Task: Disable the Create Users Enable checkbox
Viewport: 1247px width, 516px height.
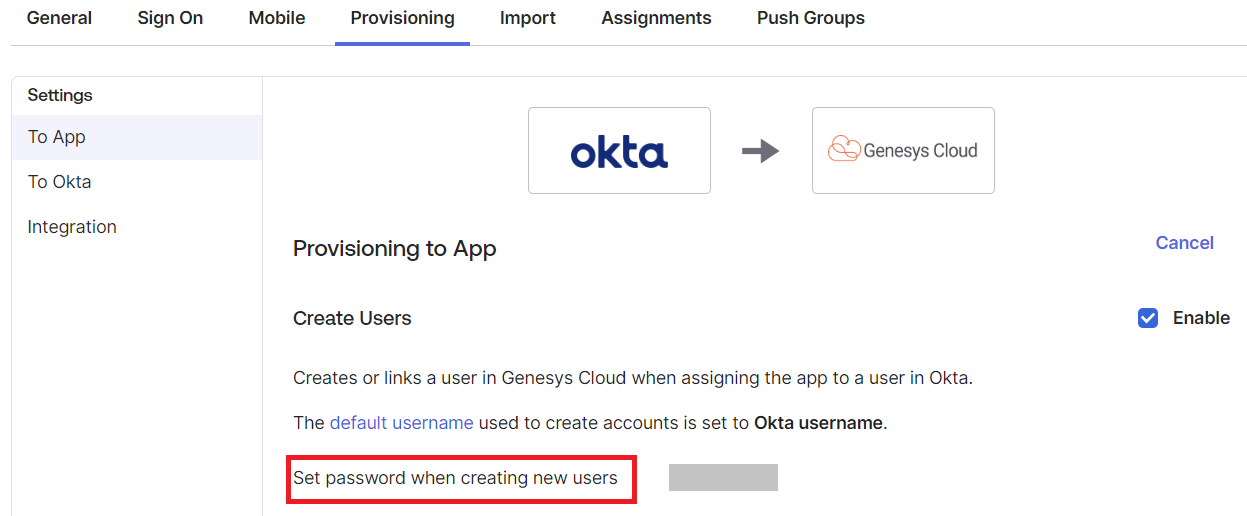Action: (x=1148, y=318)
